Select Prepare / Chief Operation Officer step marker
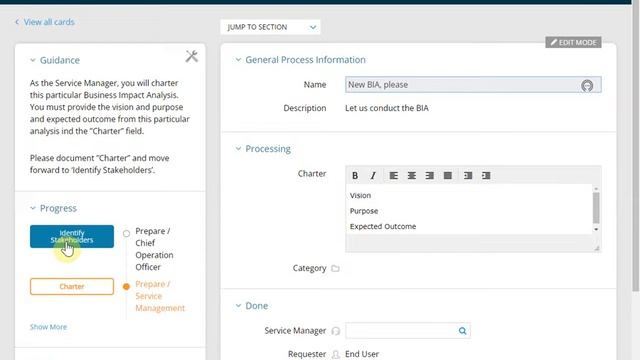Viewport: 640px width, 360px height. [127, 233]
